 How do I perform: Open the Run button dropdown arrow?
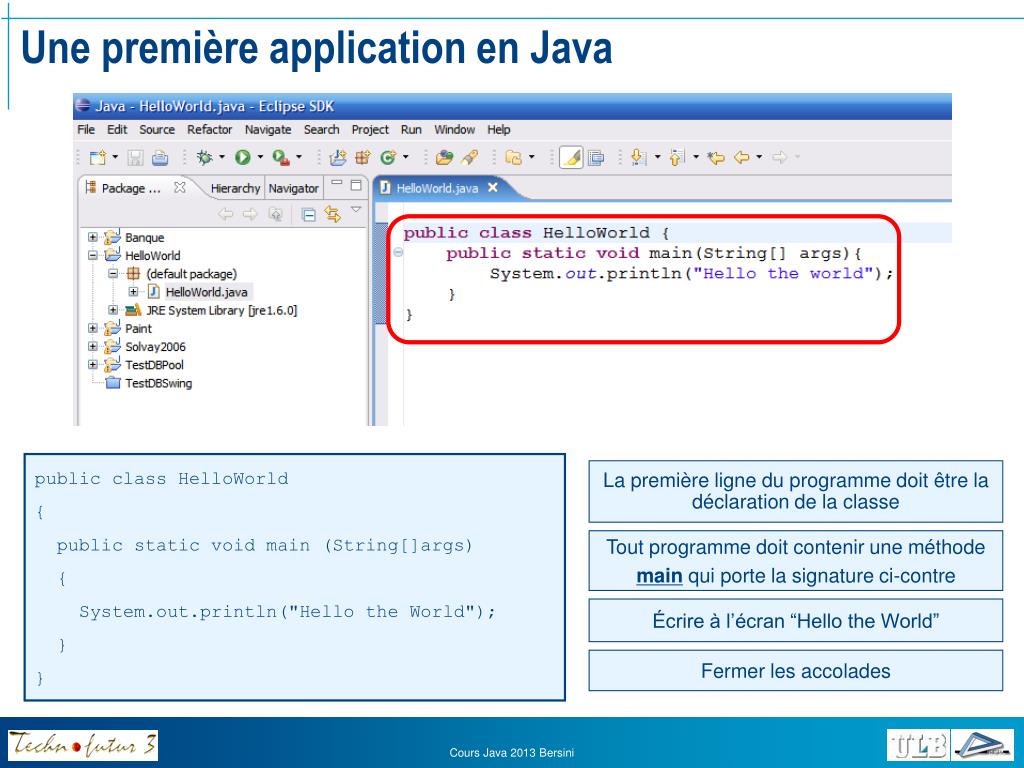click(260, 157)
